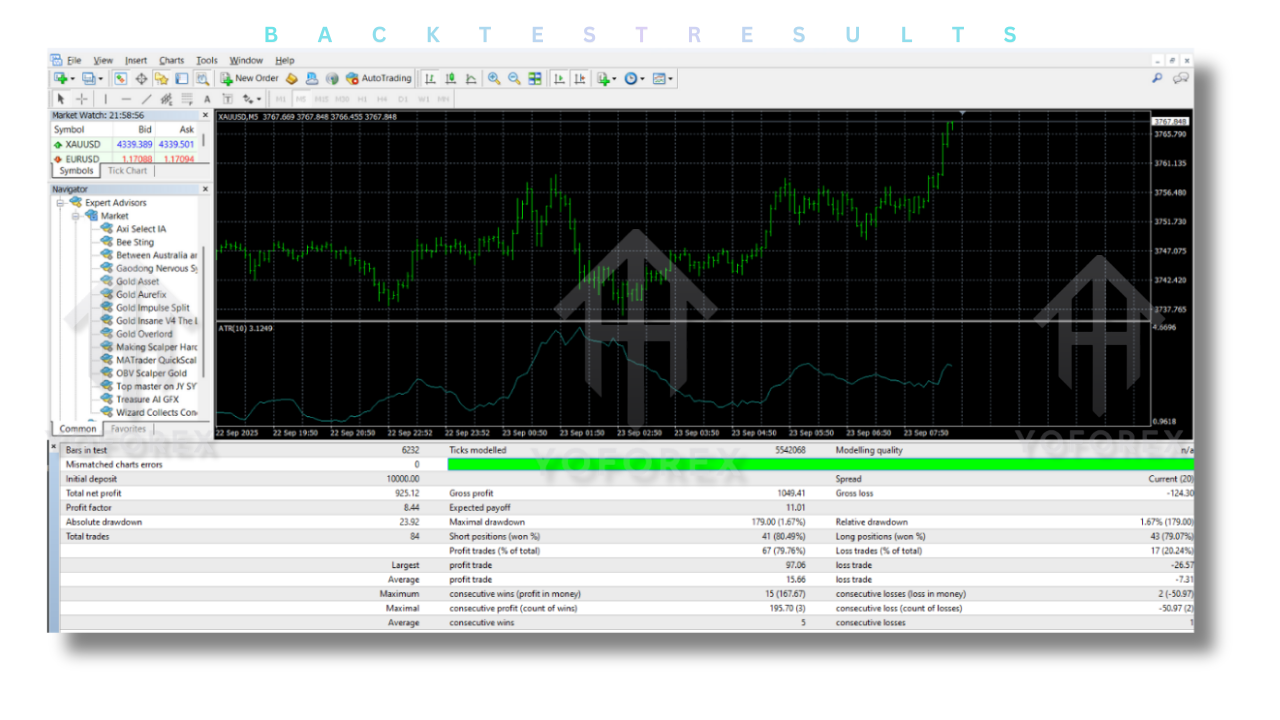This screenshot has height=720, width=1280.
Task: Click the Tile Windows icon
Action: click(x=535, y=78)
